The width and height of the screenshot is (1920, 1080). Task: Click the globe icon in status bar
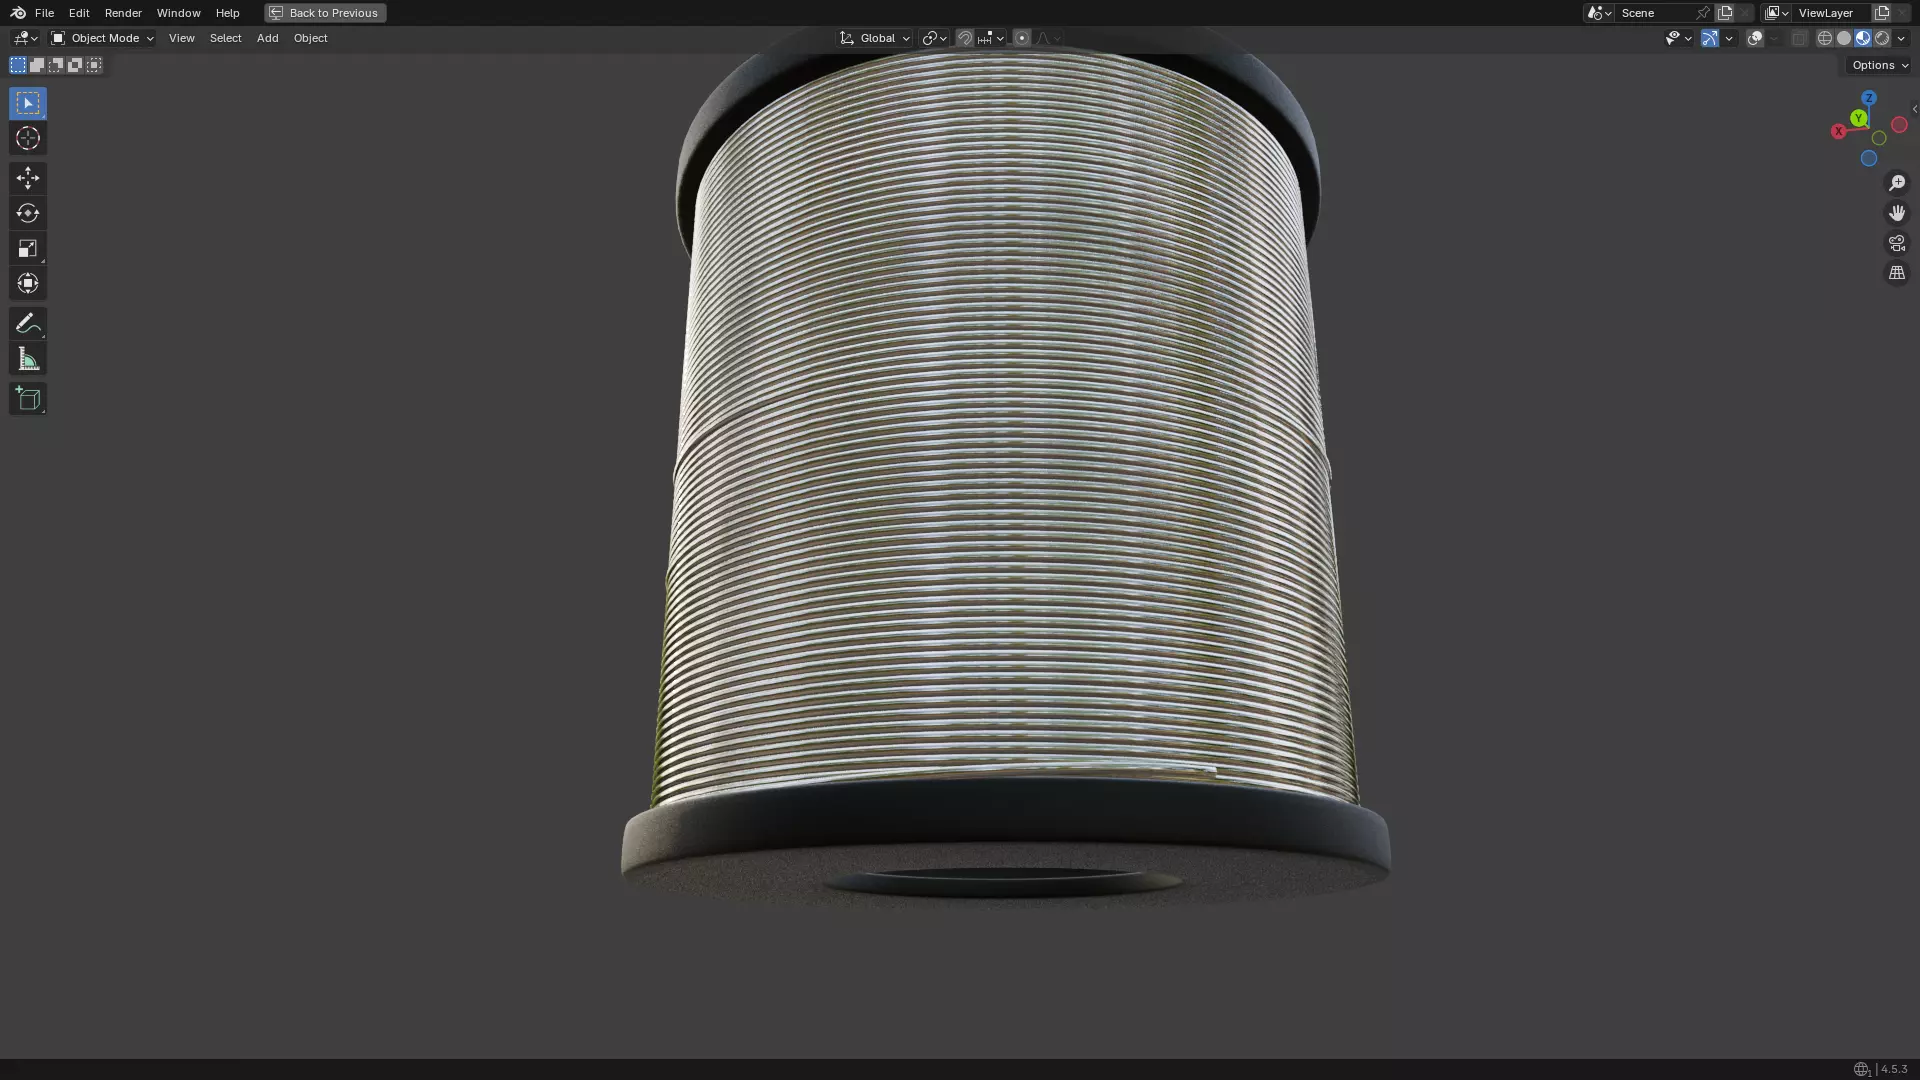[x=1862, y=1069]
